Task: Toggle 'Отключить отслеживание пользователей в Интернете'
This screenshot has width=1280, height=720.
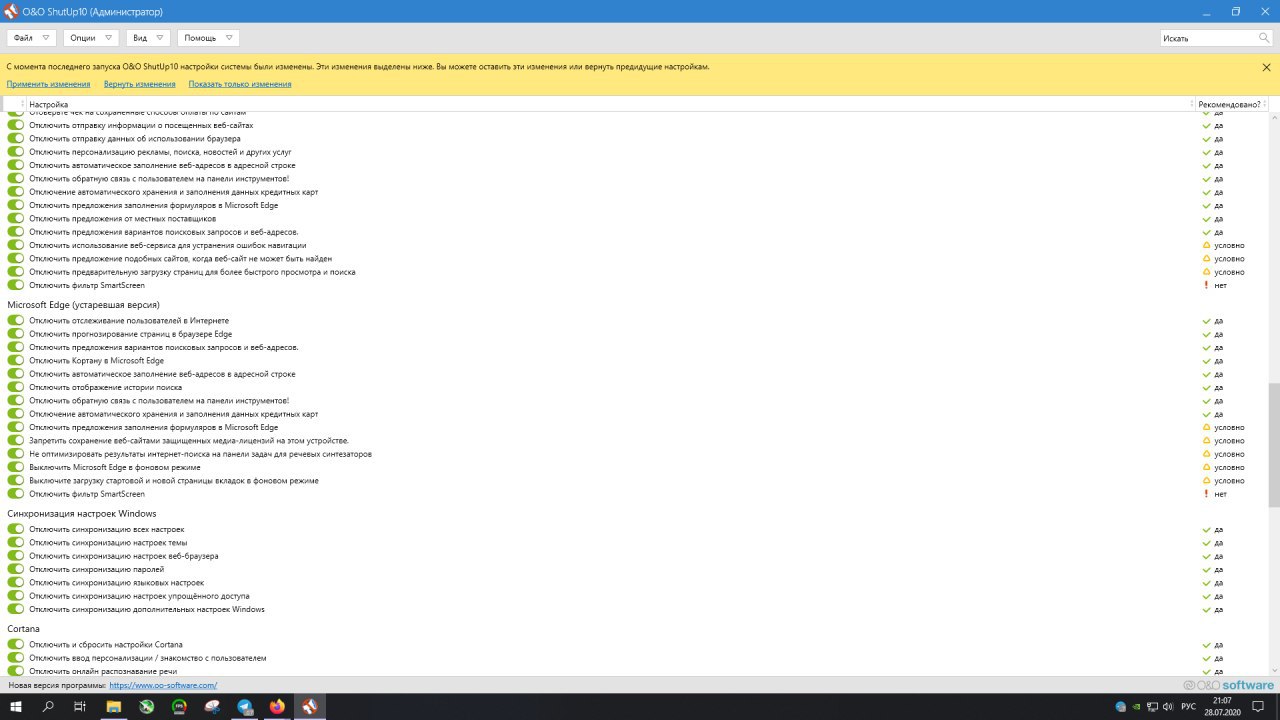Action: click(x=15, y=321)
